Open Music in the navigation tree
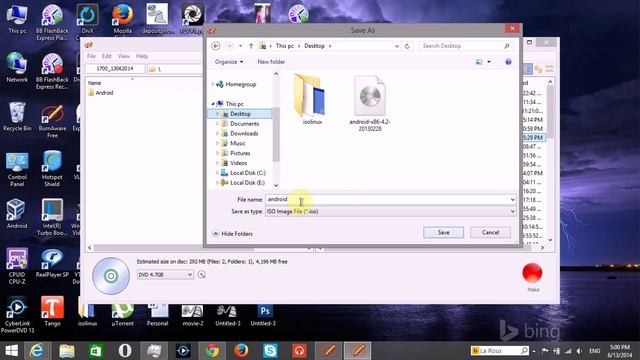 click(x=238, y=143)
